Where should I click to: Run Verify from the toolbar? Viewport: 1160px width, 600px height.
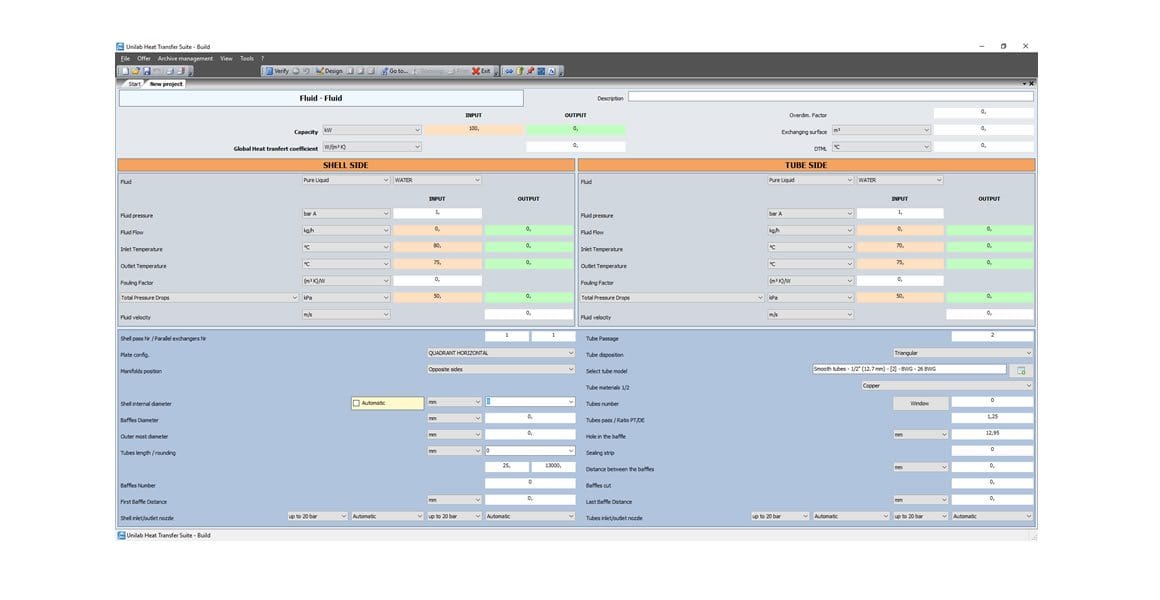[x=276, y=71]
